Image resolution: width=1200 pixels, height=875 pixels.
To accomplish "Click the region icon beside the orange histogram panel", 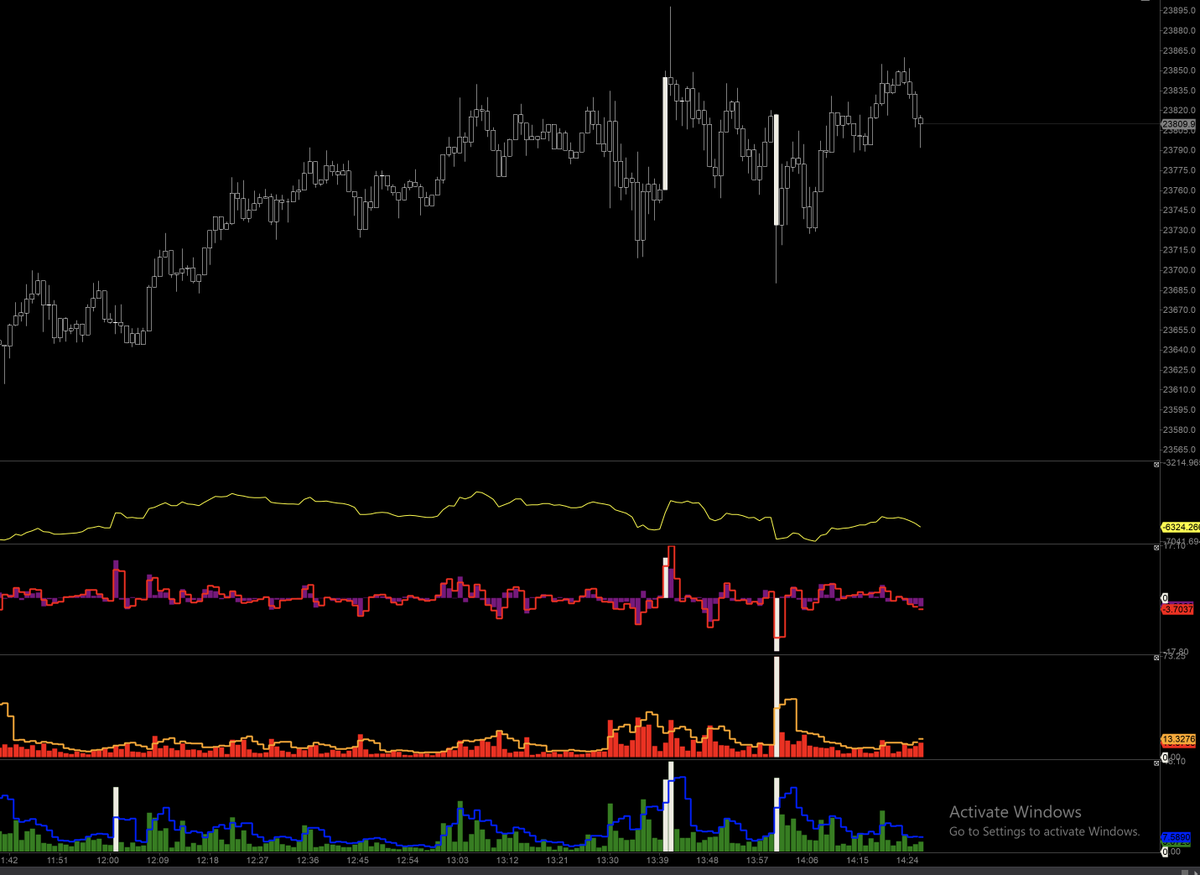I will [1155, 659].
